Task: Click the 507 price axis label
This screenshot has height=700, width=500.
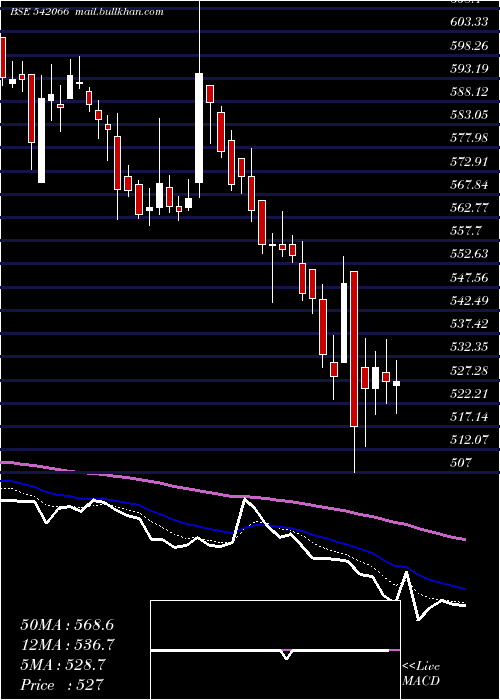Action: point(461,463)
